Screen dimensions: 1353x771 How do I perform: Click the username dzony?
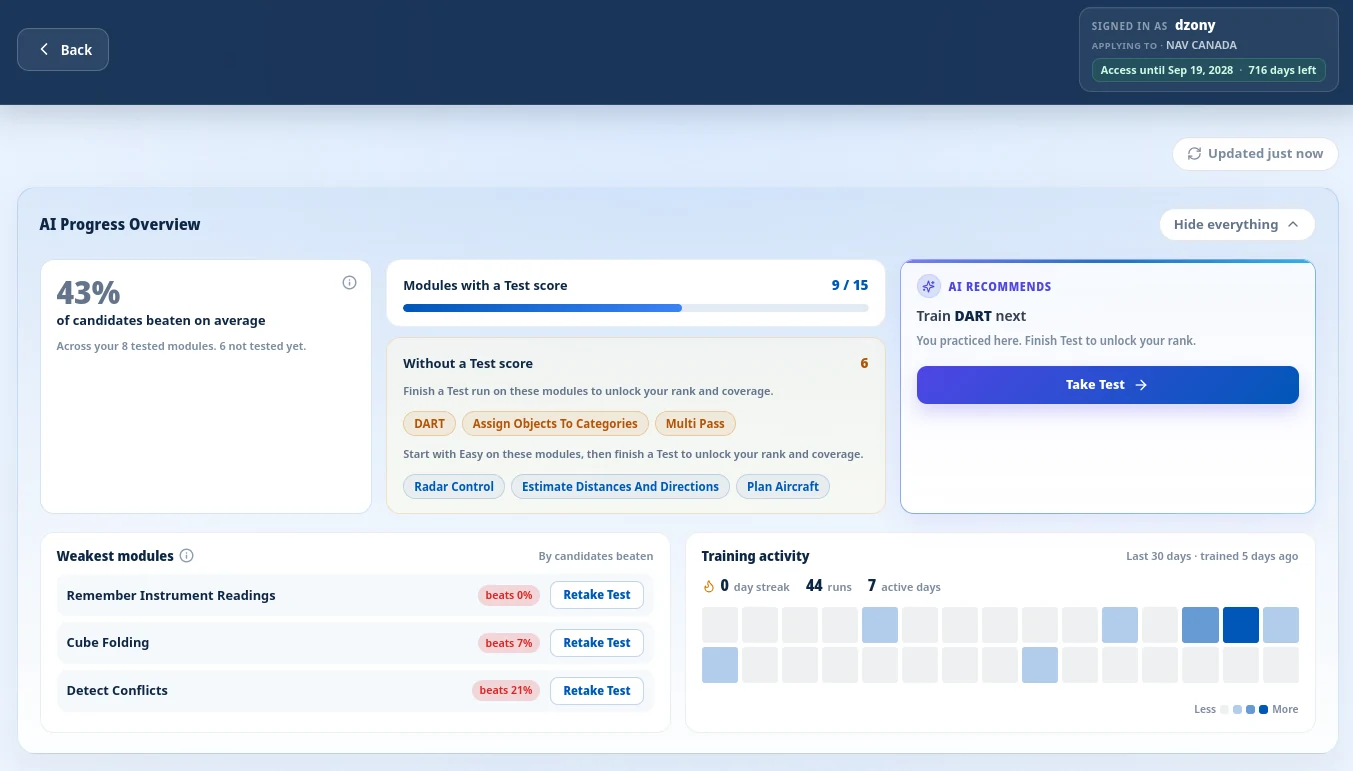(x=1195, y=26)
